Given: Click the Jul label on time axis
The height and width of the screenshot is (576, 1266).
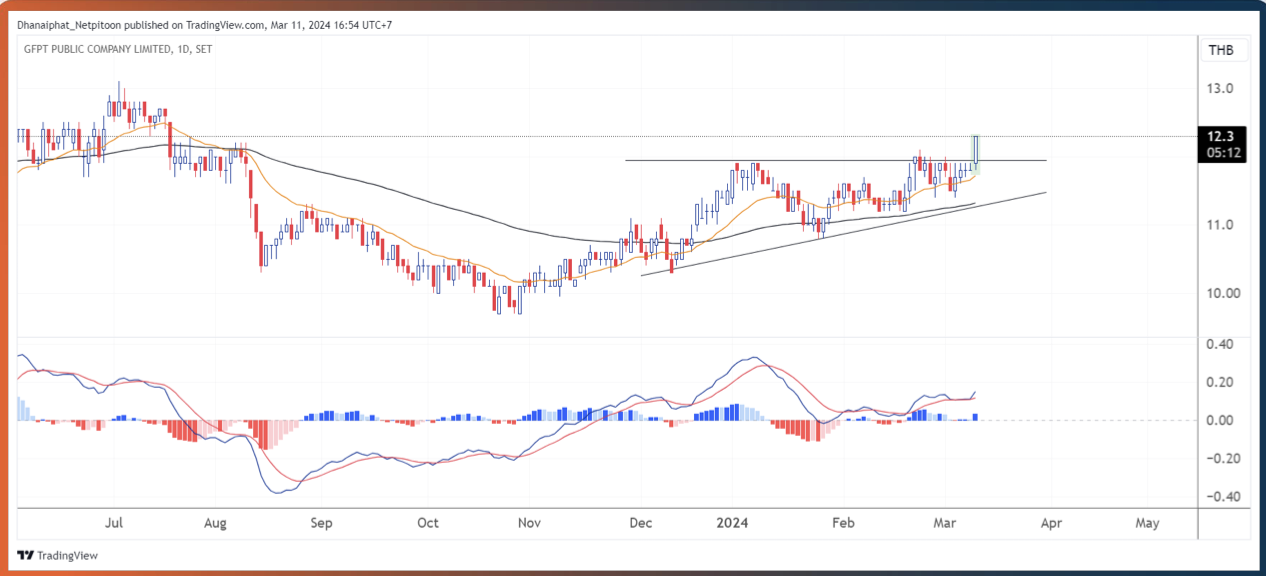Looking at the screenshot, I should 114,523.
